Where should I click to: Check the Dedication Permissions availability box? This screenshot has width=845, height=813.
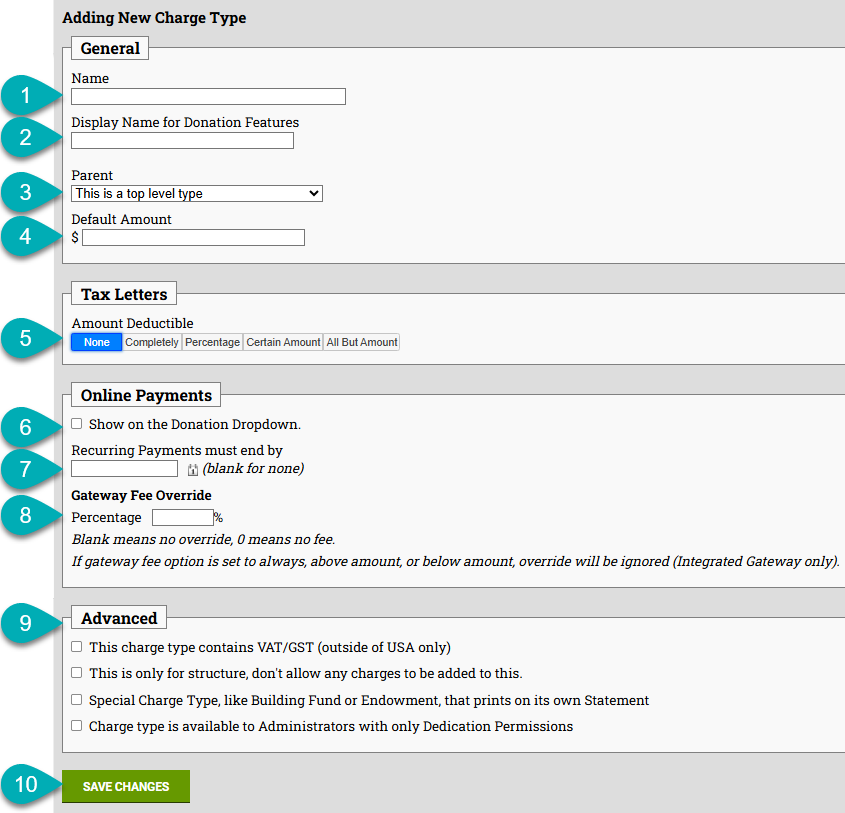pyautogui.click(x=77, y=726)
